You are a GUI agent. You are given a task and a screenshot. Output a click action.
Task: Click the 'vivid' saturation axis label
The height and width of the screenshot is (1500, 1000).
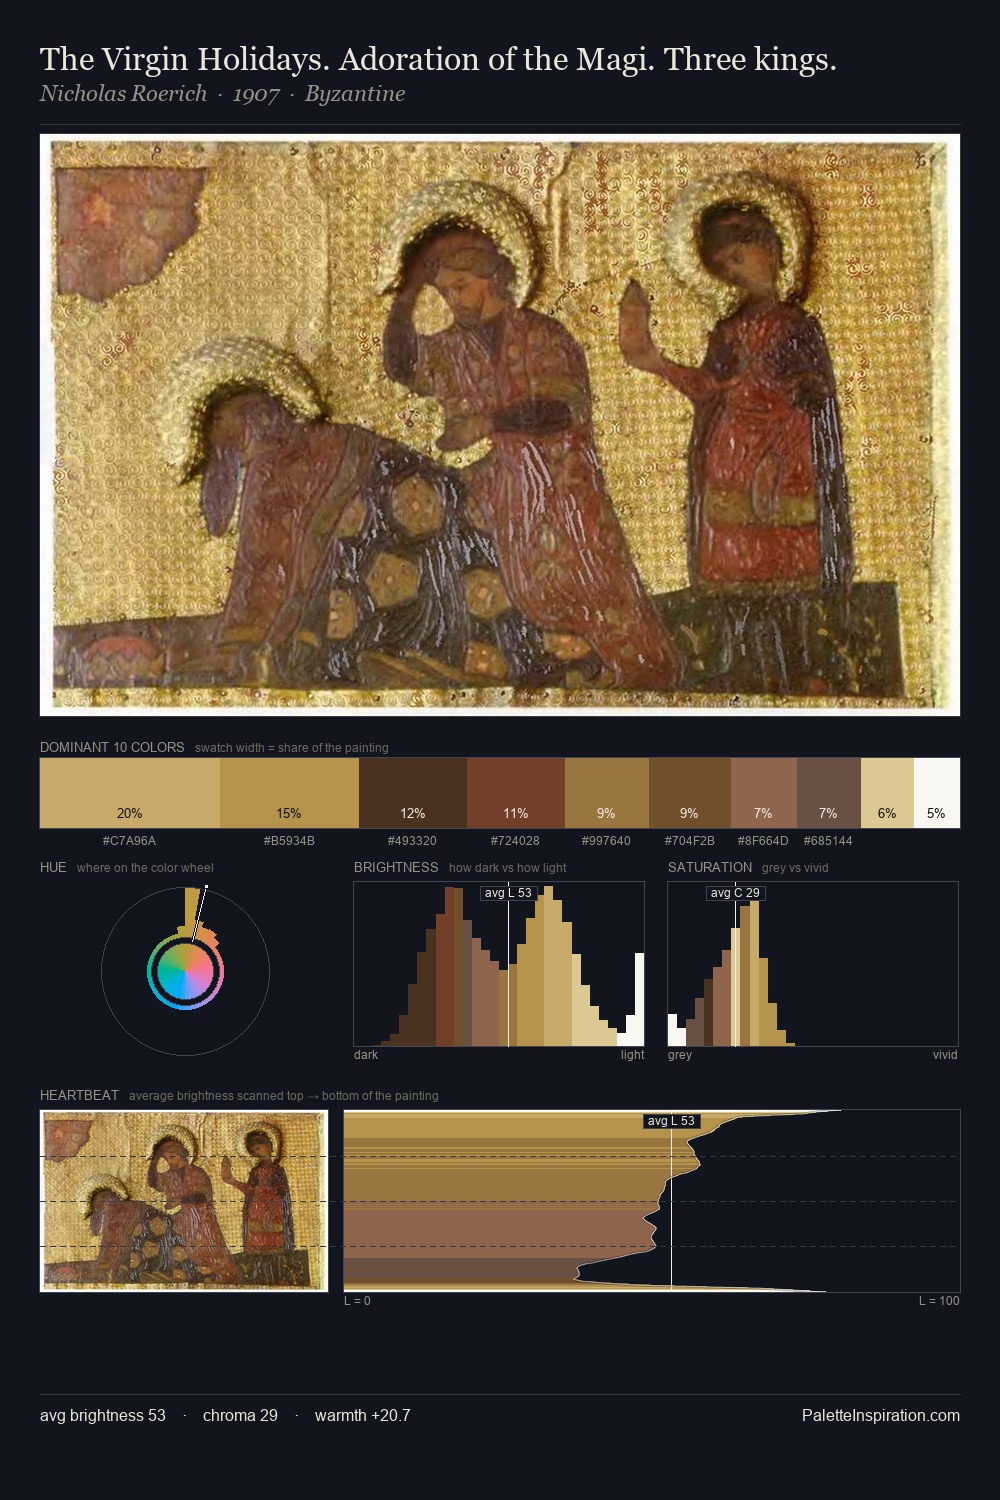point(945,1055)
